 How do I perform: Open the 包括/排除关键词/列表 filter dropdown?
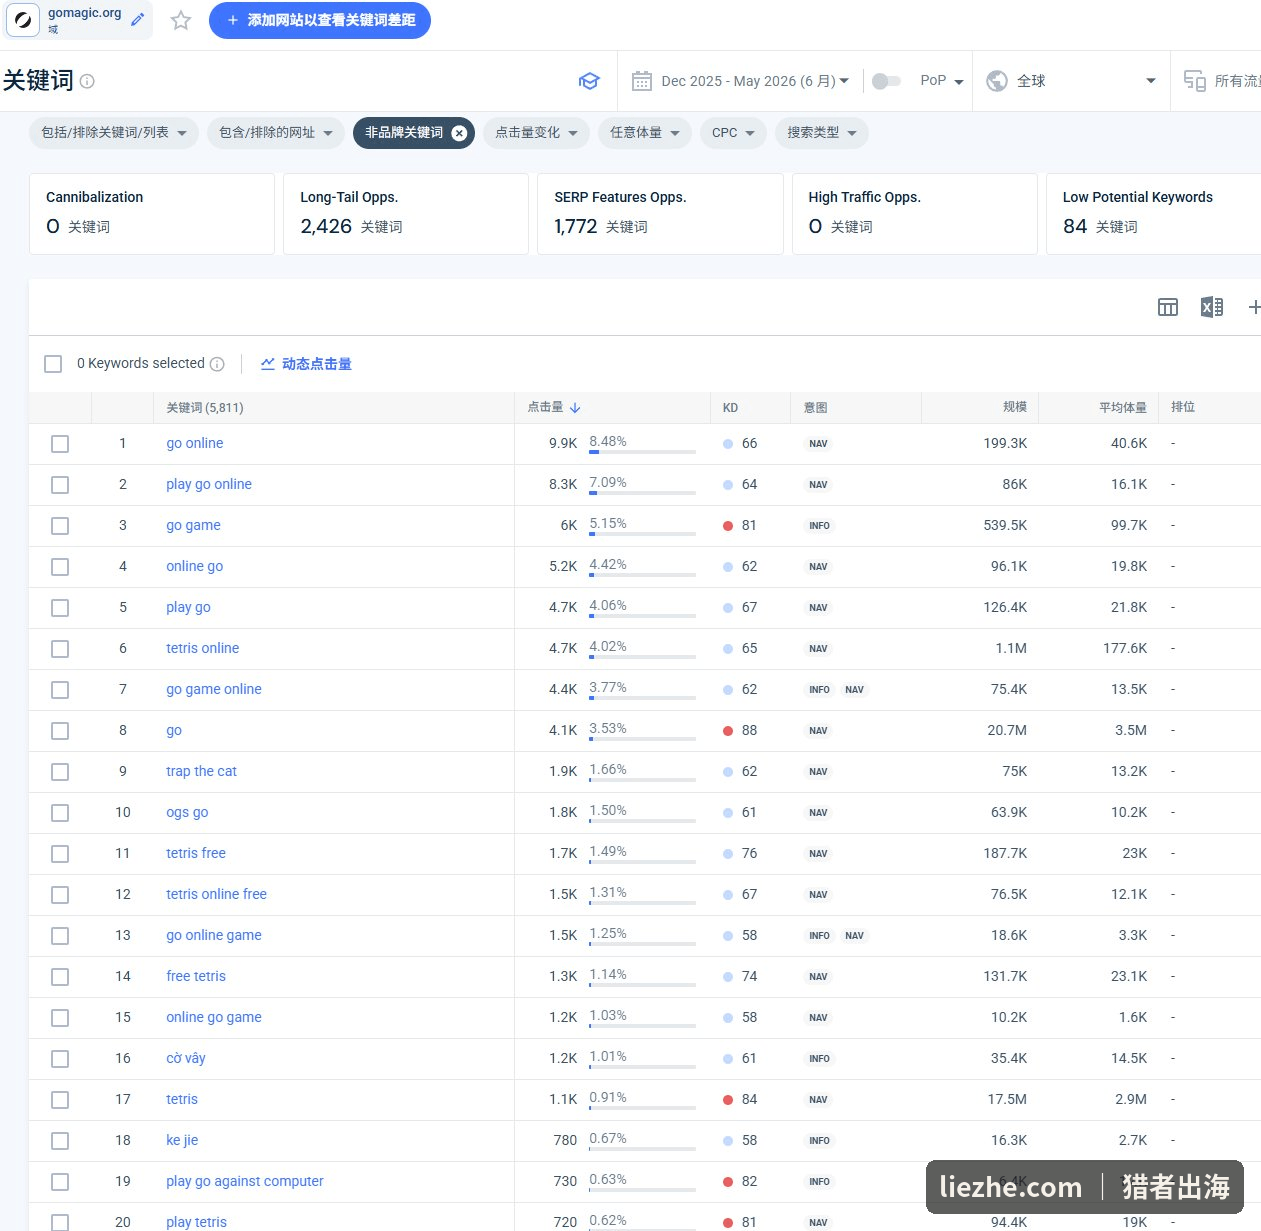[x=114, y=133]
